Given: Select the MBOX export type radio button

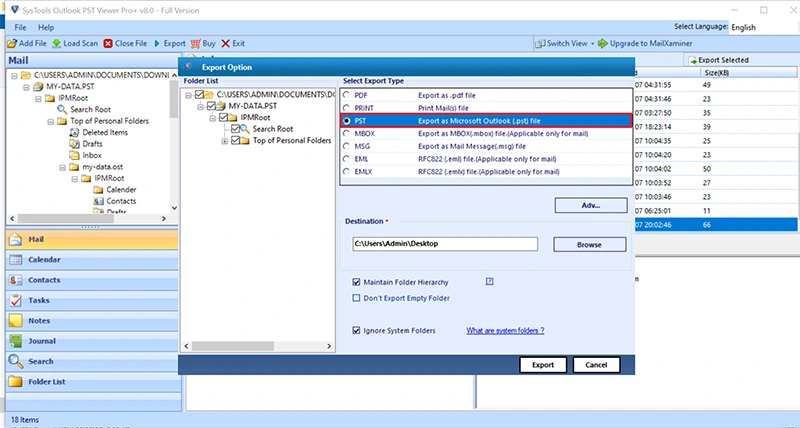Looking at the screenshot, I should (346, 133).
